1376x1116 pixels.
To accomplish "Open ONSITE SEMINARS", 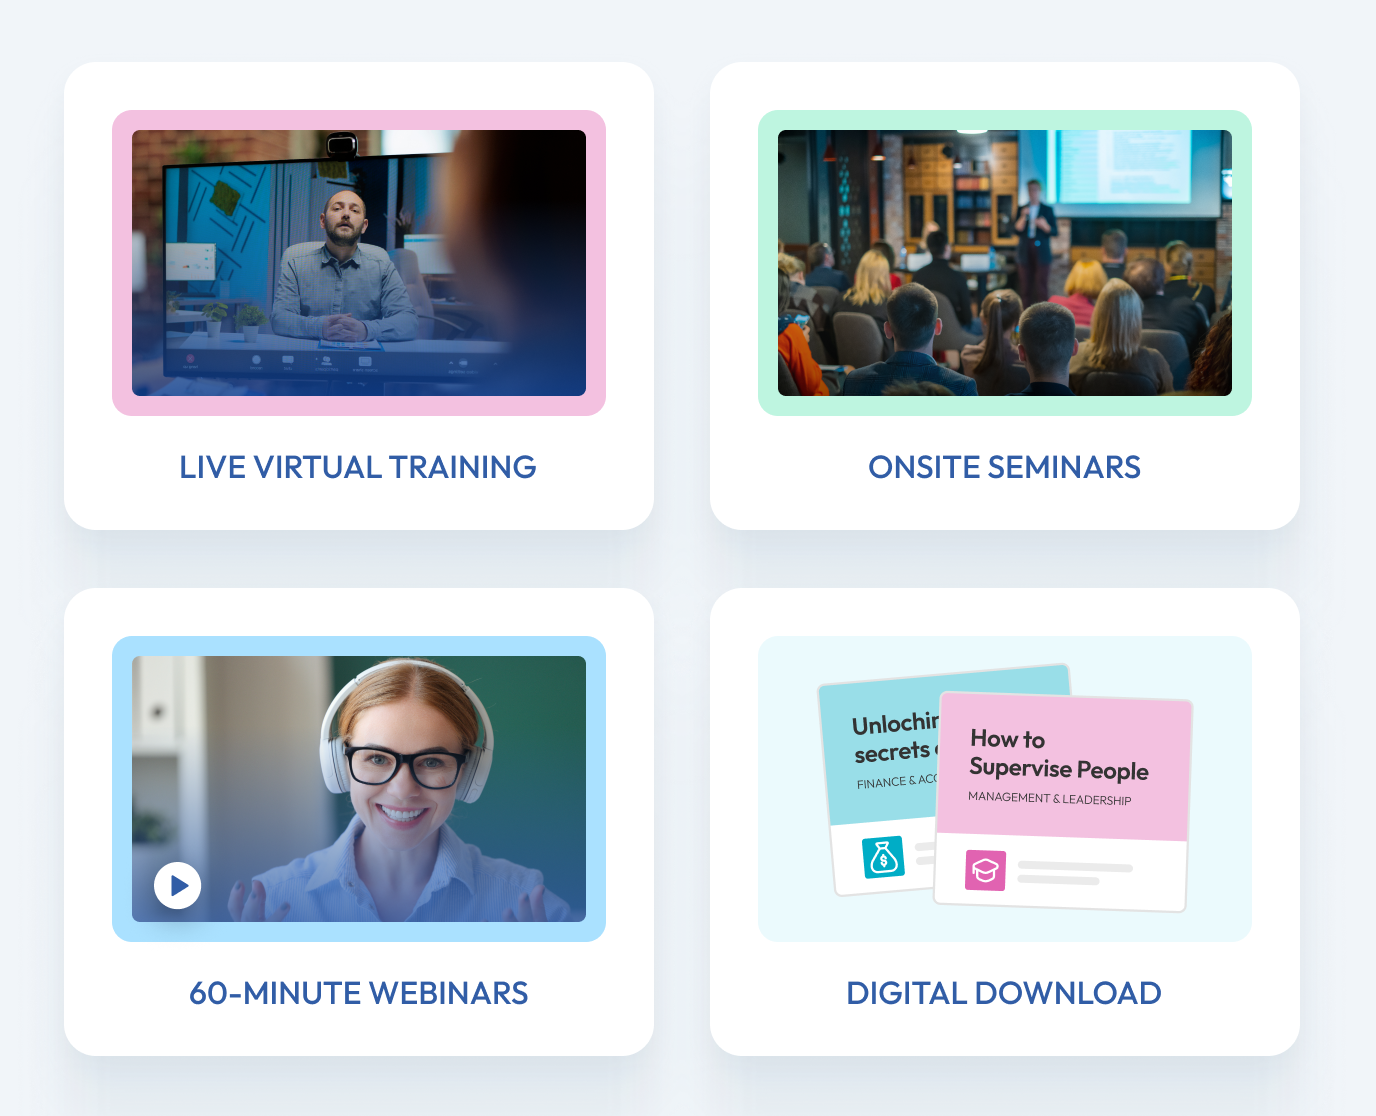I will tap(1004, 467).
